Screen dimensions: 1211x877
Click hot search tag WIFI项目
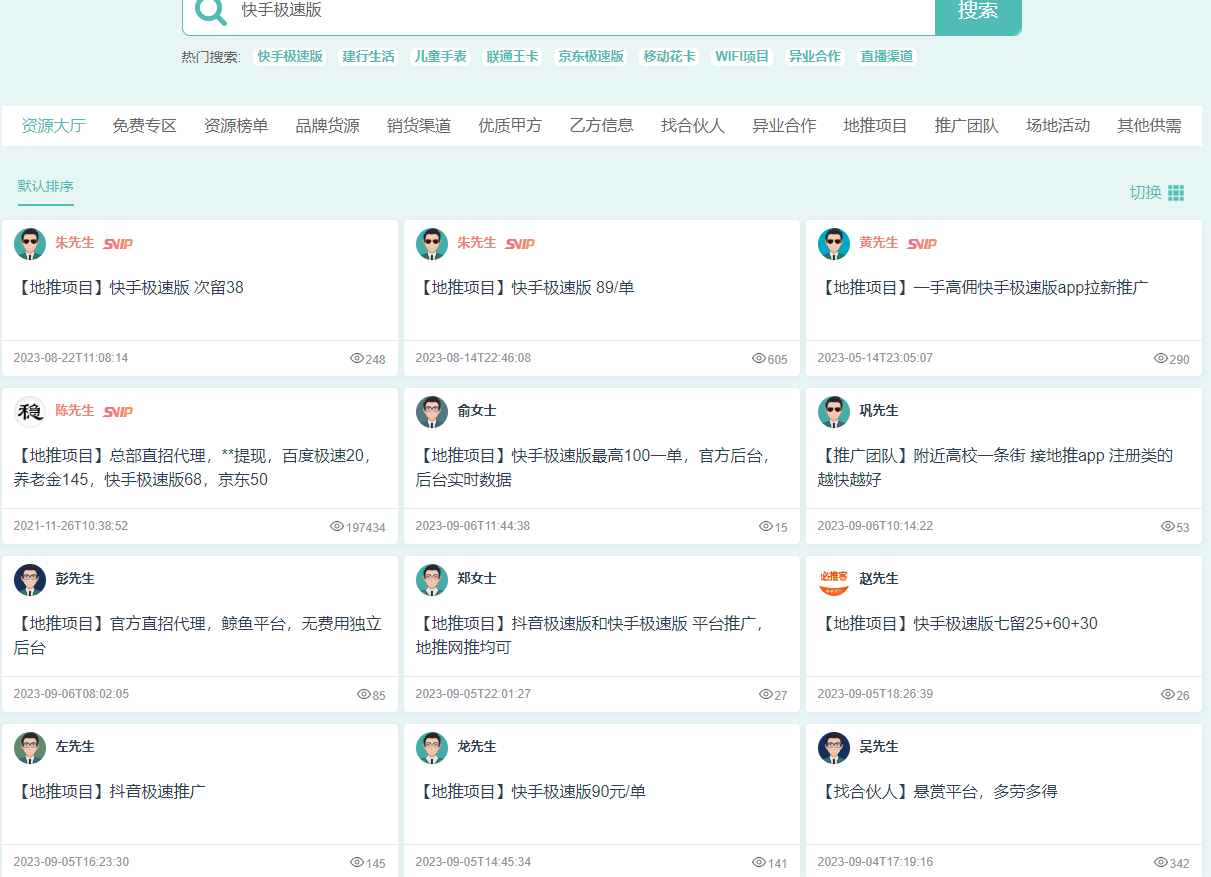742,57
